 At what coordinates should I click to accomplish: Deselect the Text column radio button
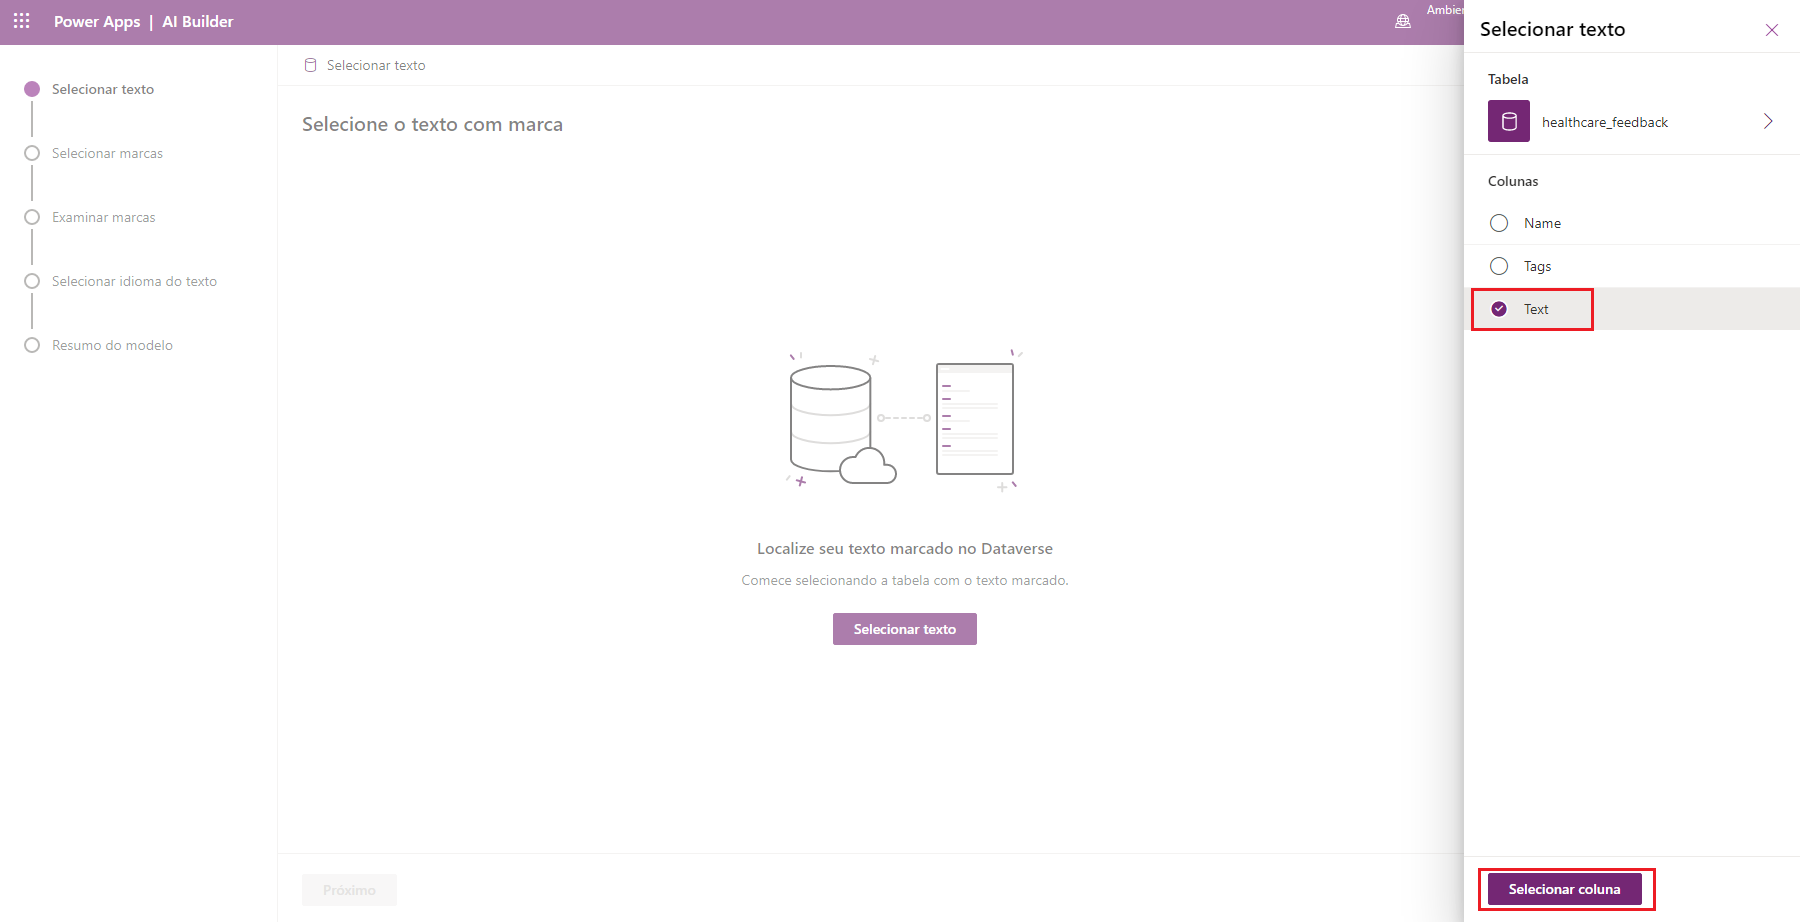pos(1499,309)
